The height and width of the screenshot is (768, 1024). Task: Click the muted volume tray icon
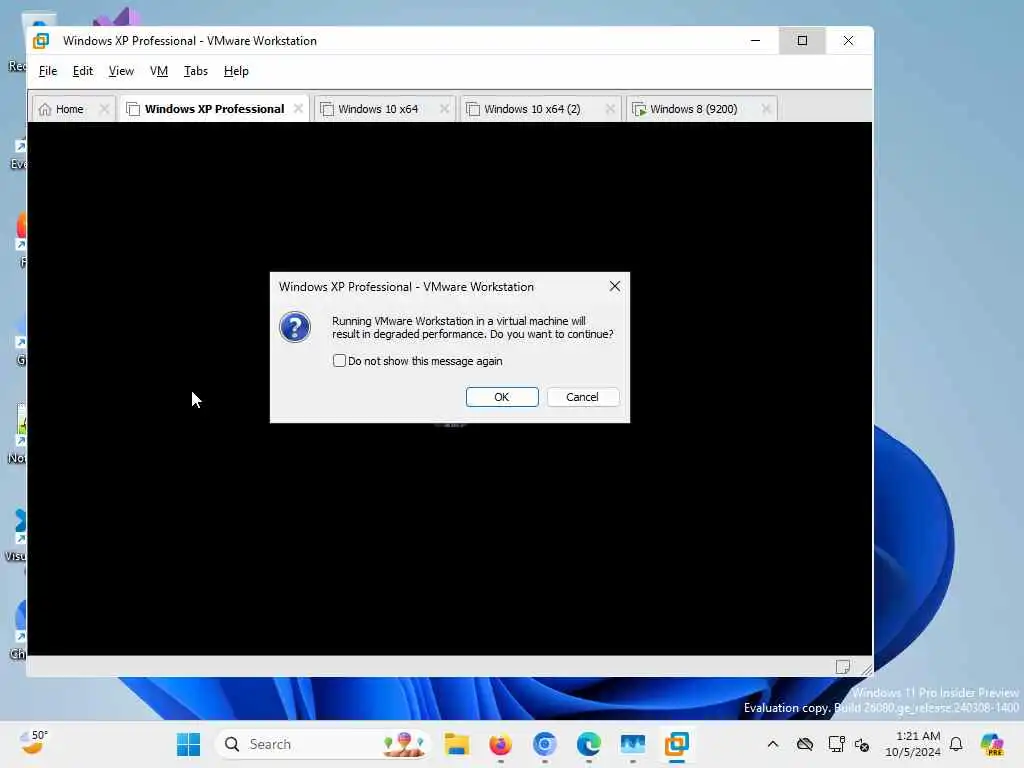pos(862,744)
